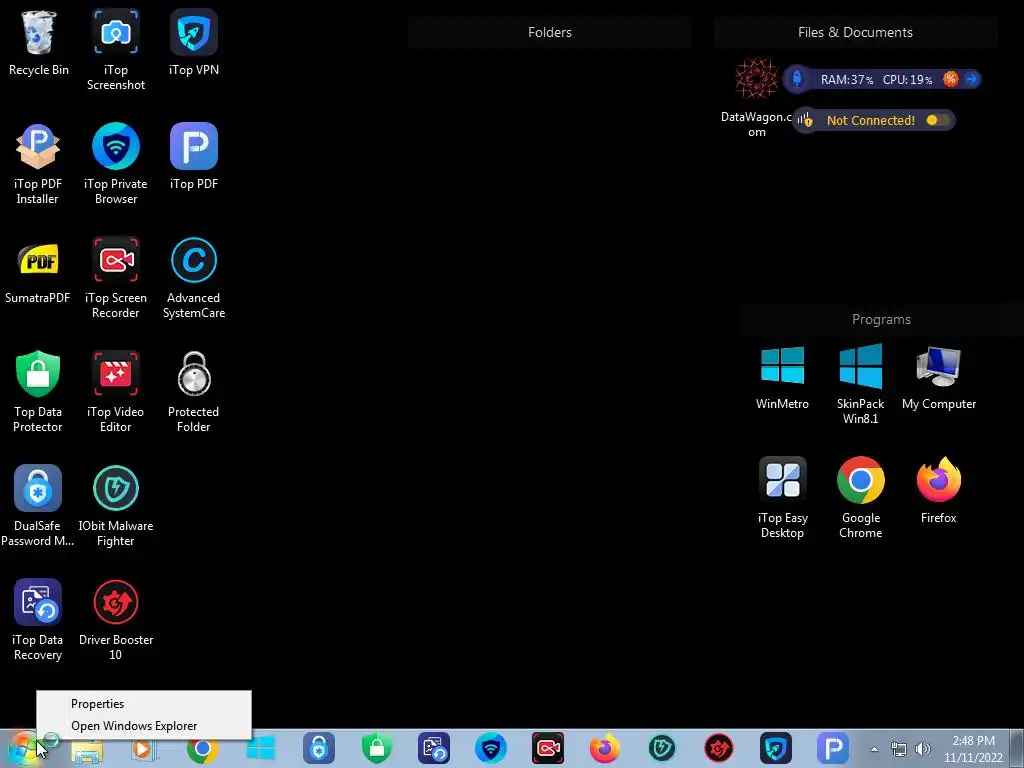Image resolution: width=1024 pixels, height=768 pixels.
Task: Open iTop Private Browser from taskbar
Action: pos(490,748)
